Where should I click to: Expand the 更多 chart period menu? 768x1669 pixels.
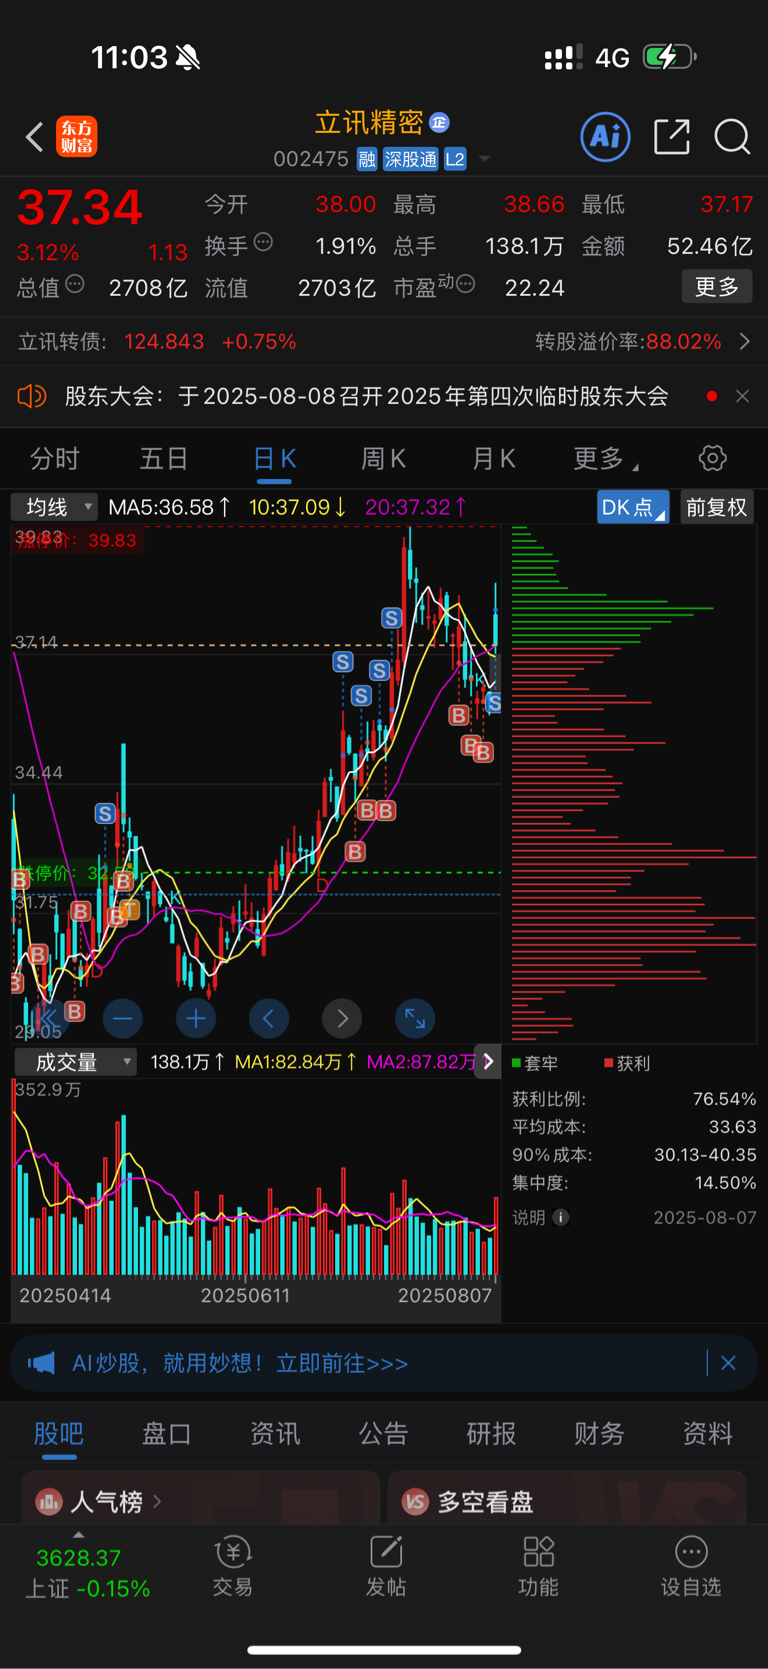pyautogui.click(x=605, y=459)
